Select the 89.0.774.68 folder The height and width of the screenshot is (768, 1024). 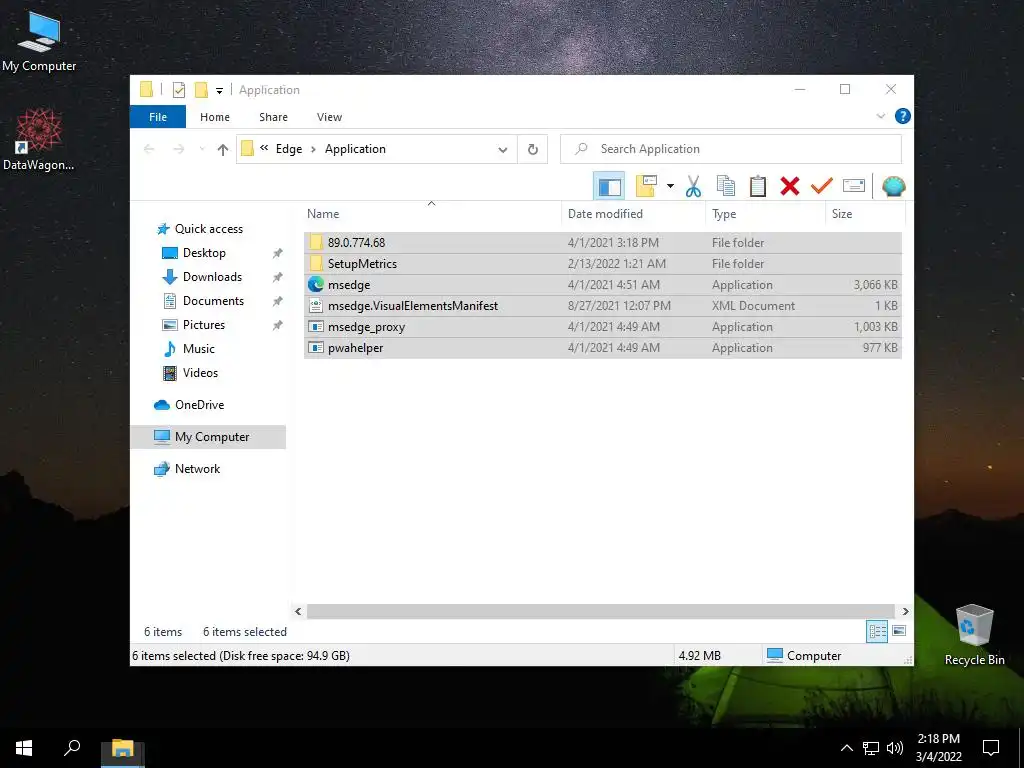tap(603, 242)
